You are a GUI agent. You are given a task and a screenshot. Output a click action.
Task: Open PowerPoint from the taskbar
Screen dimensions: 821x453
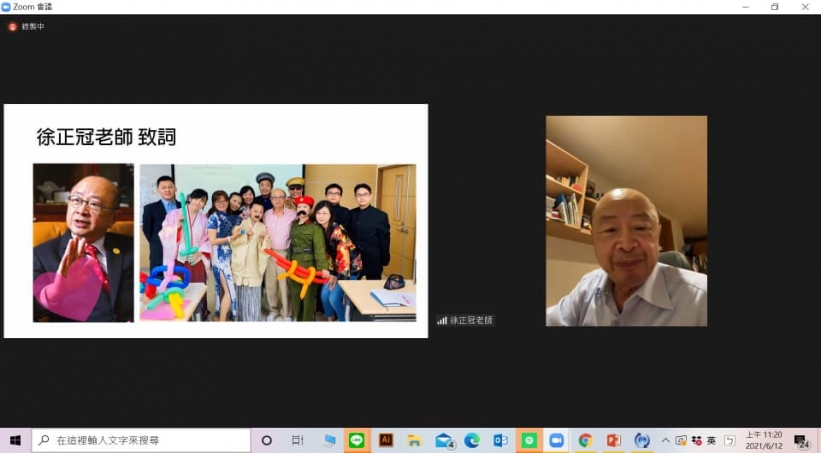coord(614,440)
